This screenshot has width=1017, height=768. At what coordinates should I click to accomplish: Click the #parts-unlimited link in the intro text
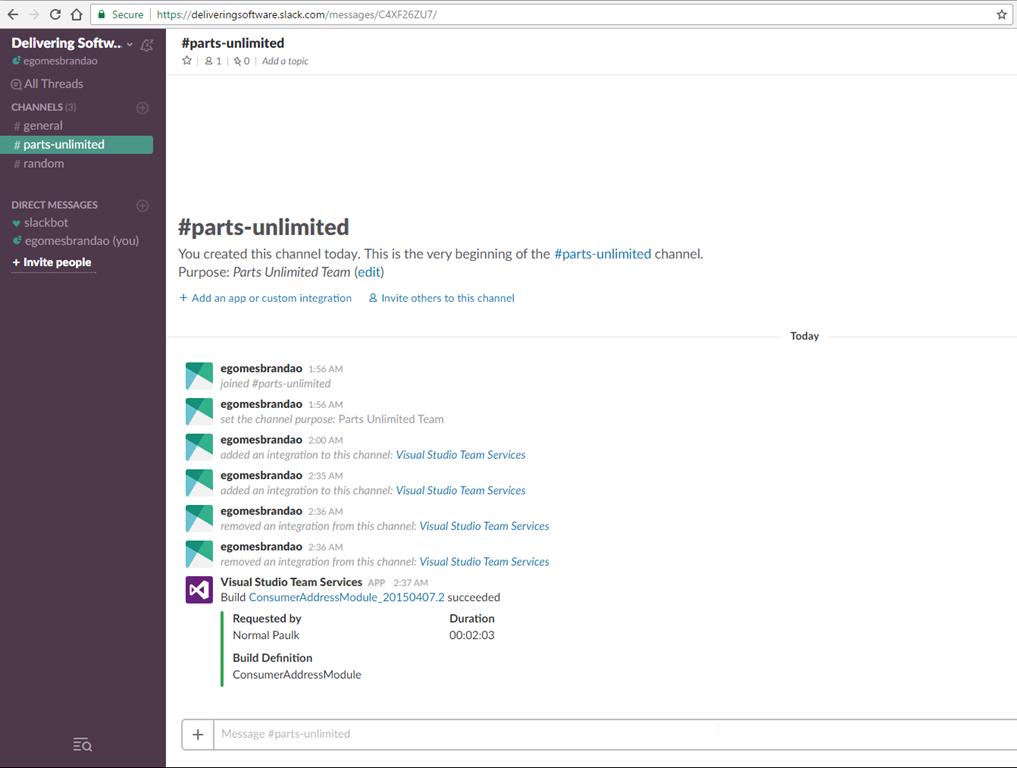(x=603, y=254)
